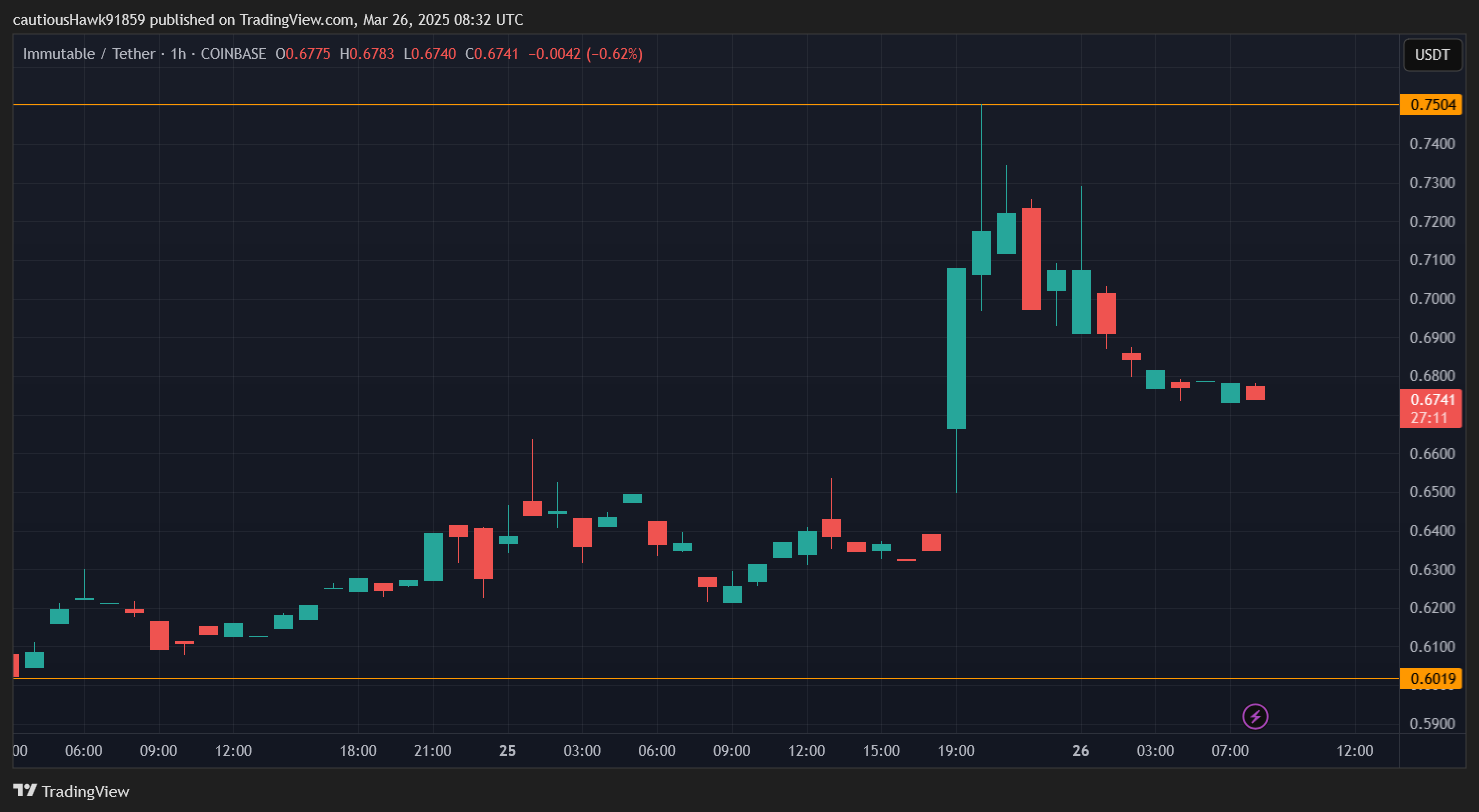
Task: Click the orange 0.7504 price label
Action: click(x=1432, y=105)
